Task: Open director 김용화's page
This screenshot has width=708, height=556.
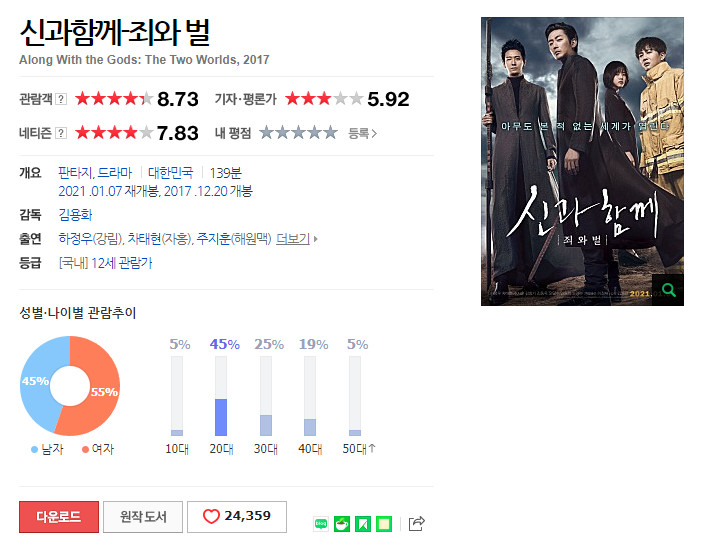Action: 75,215
